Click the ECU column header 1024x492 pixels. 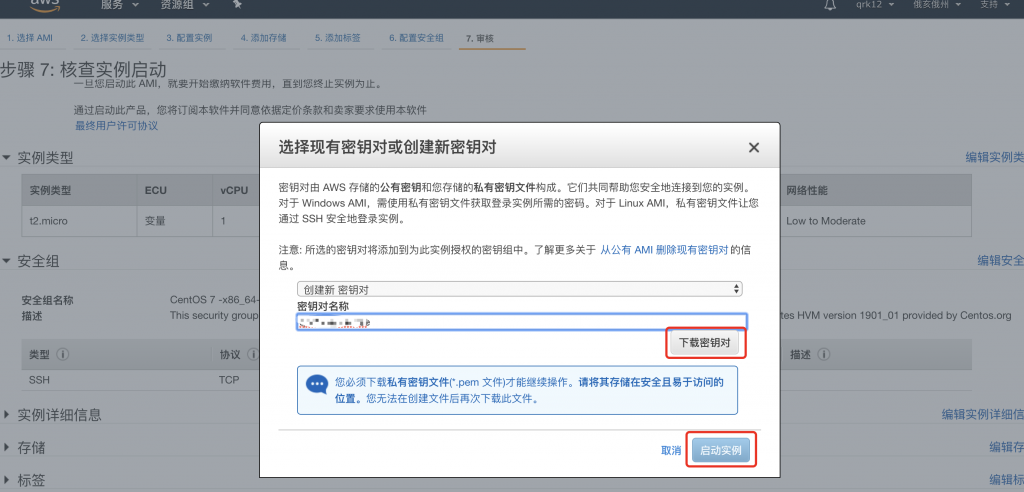coord(155,190)
